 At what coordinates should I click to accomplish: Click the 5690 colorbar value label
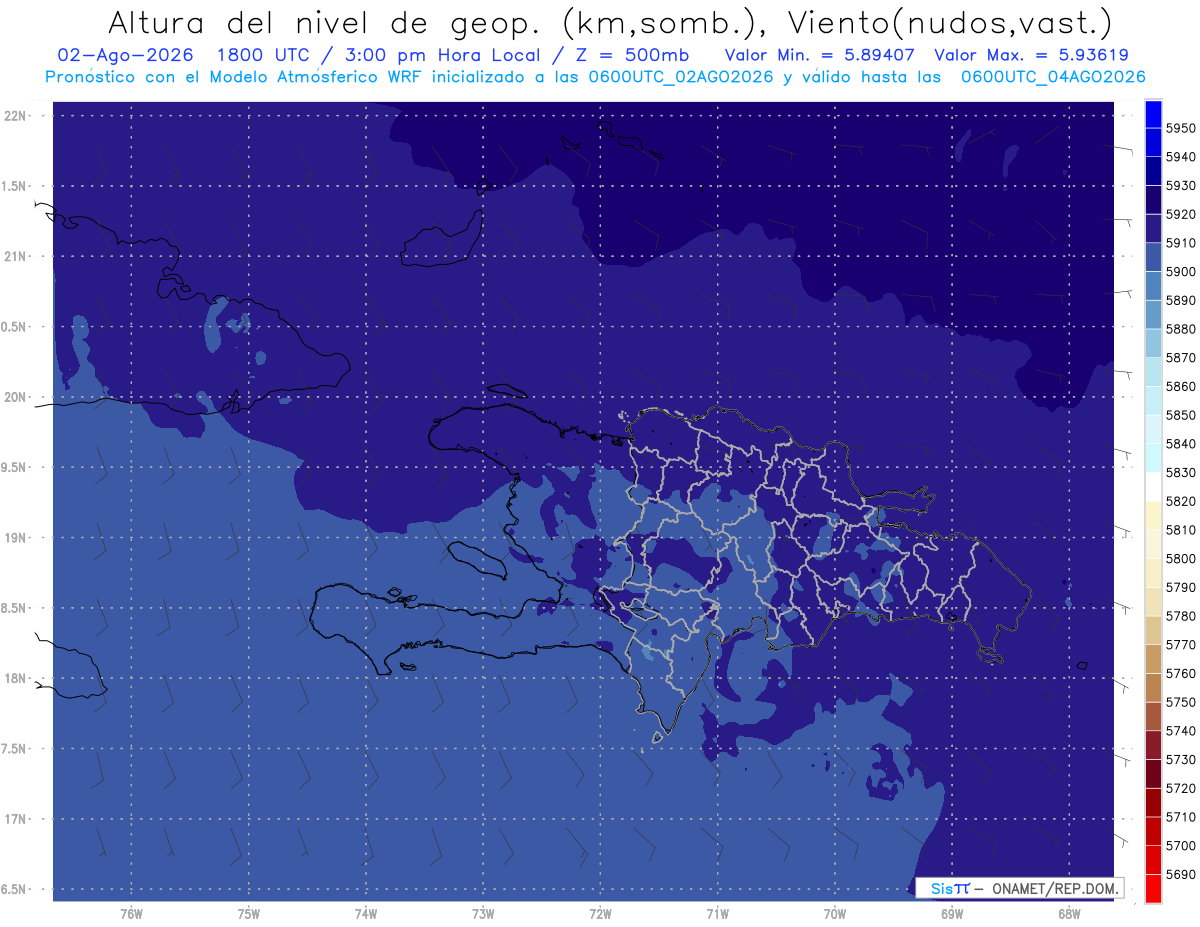[x=1181, y=874]
